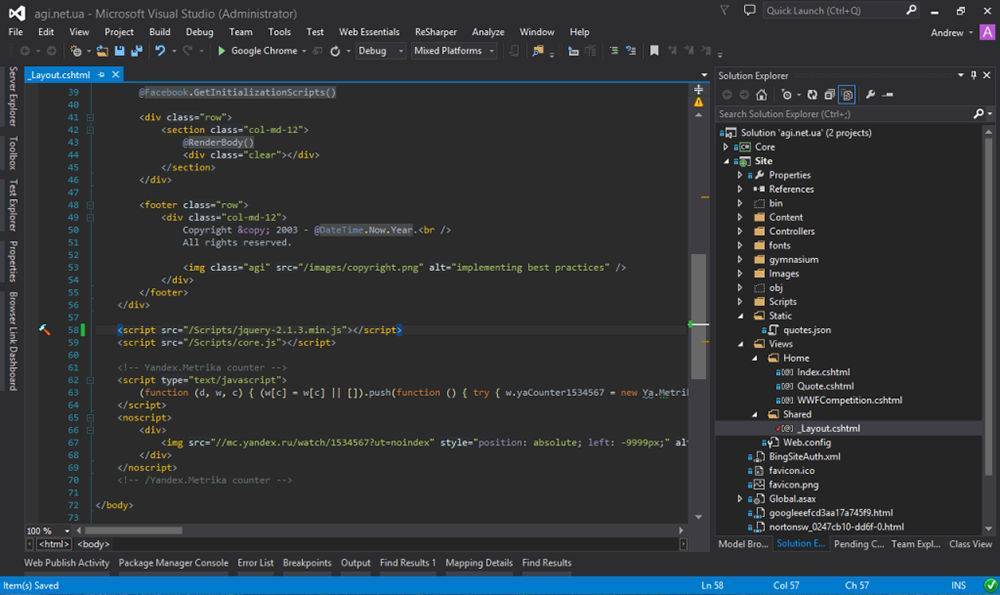The width and height of the screenshot is (1000, 595).
Task: Open the Debug configuration dropdown
Action: (x=381, y=51)
